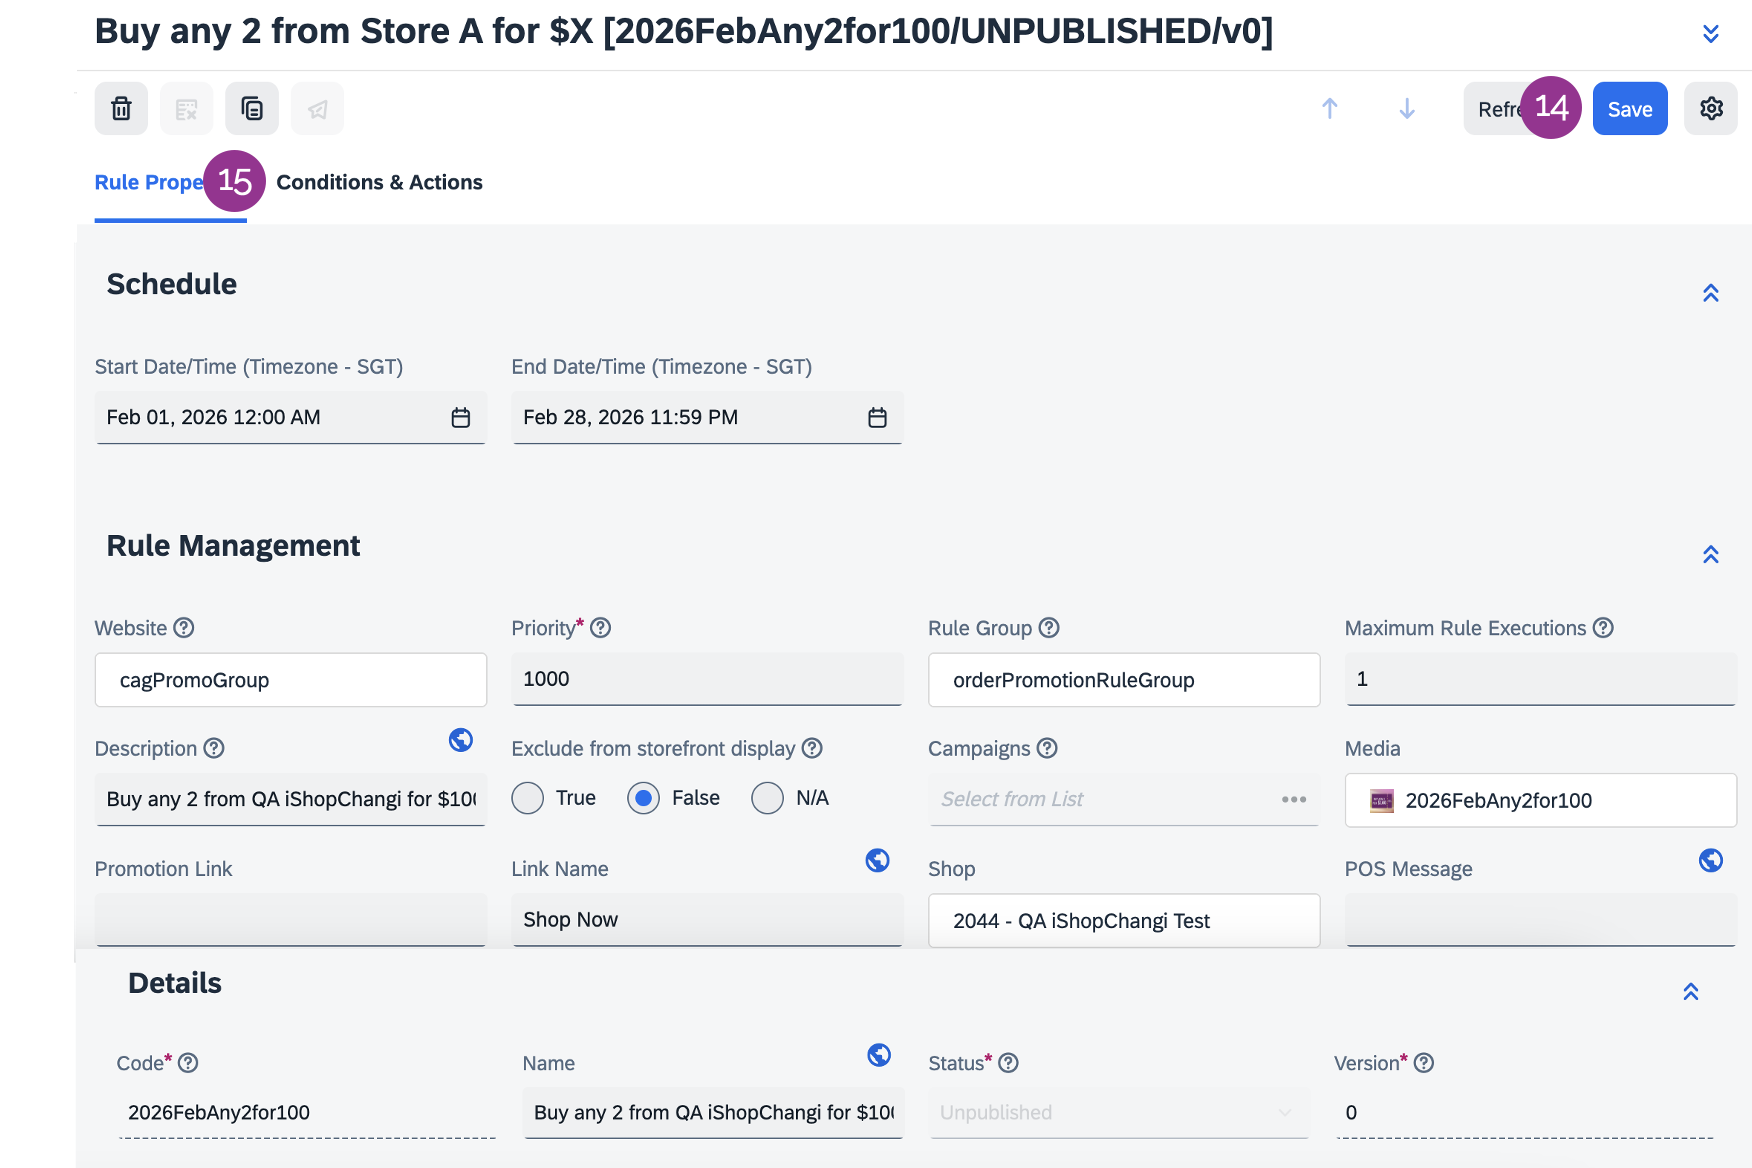Image resolution: width=1752 pixels, height=1168 pixels.
Task: Collapse the Schedule section
Action: pos(1710,293)
